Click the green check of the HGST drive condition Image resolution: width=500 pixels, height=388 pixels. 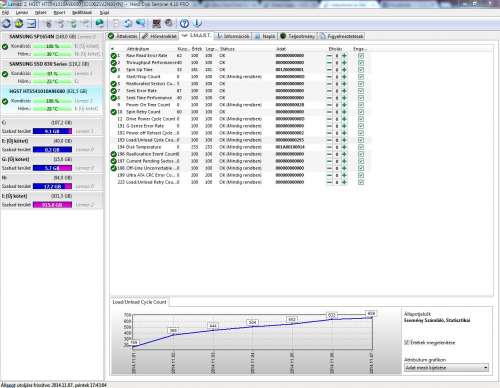click(x=5, y=101)
